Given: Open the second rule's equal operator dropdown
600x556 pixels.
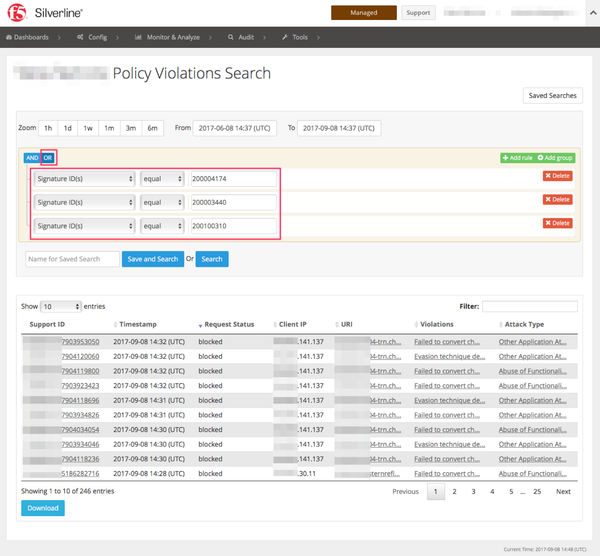Looking at the screenshot, I should coord(162,202).
